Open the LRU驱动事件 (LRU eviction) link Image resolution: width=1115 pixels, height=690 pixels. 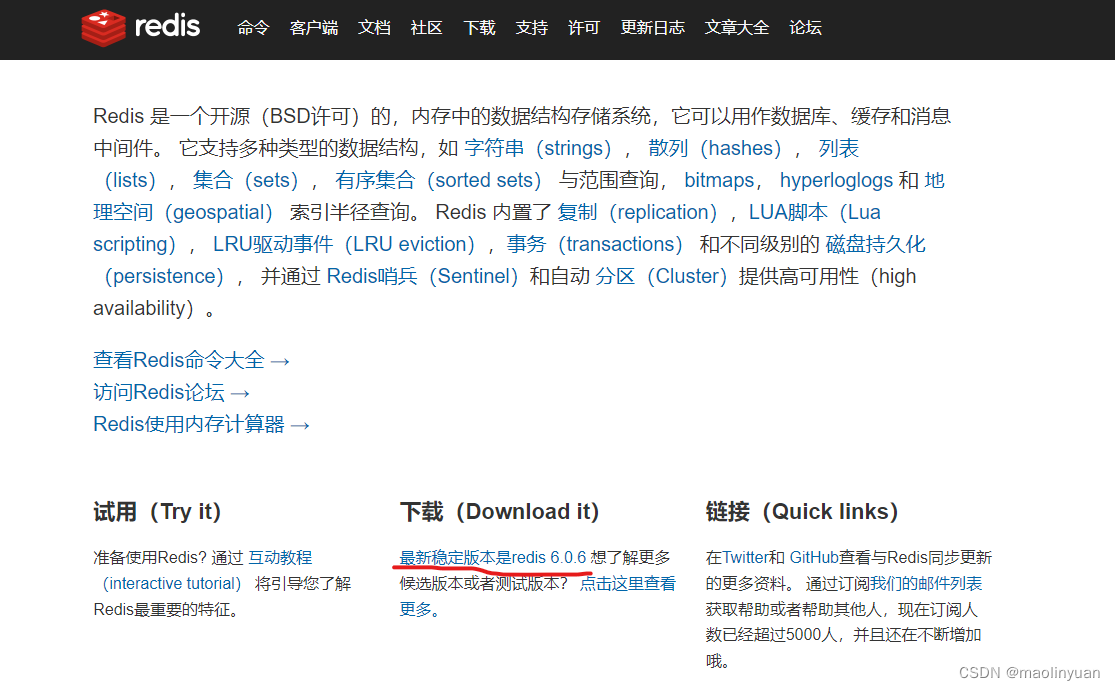[x=344, y=244]
